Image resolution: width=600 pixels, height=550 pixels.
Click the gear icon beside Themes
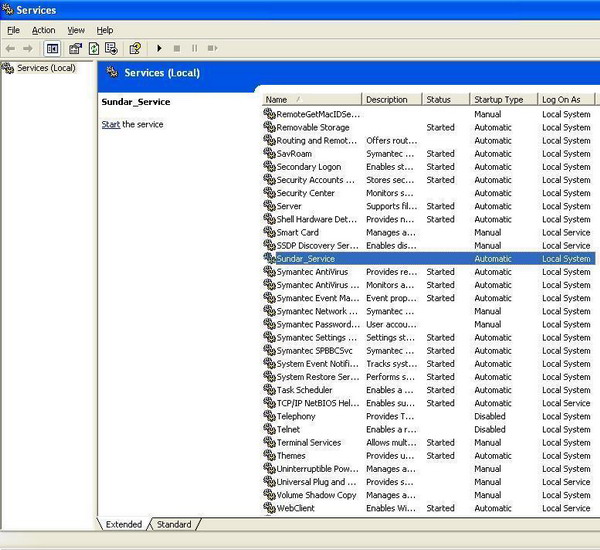pos(269,455)
